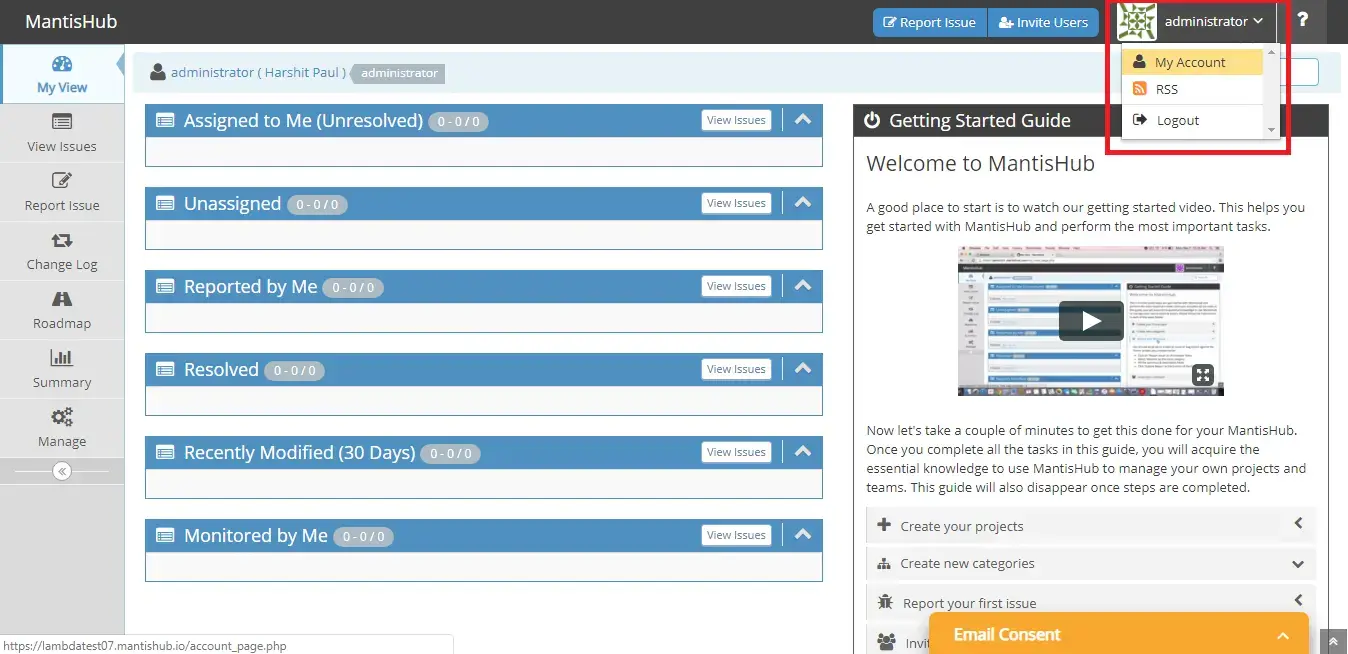Collapse the sidebar with the arrow toggle

tap(62, 471)
